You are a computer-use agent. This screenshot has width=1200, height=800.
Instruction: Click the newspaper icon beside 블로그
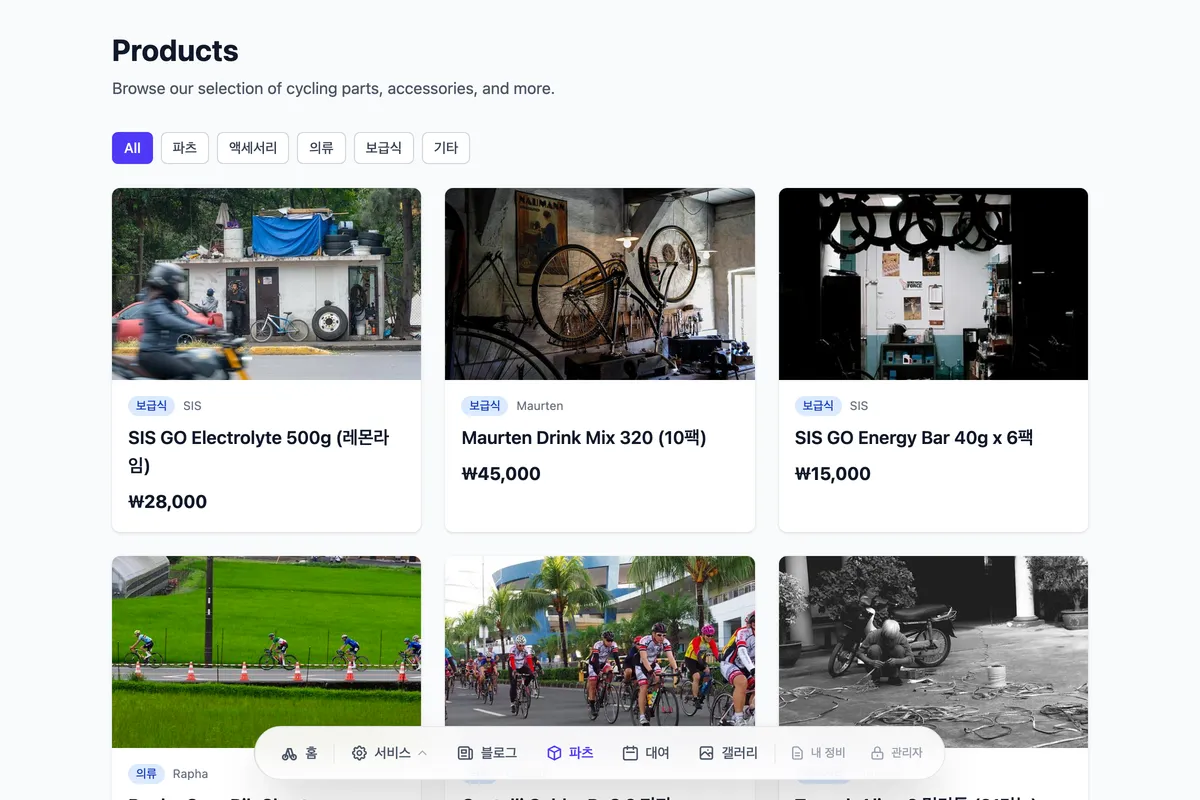coord(465,753)
